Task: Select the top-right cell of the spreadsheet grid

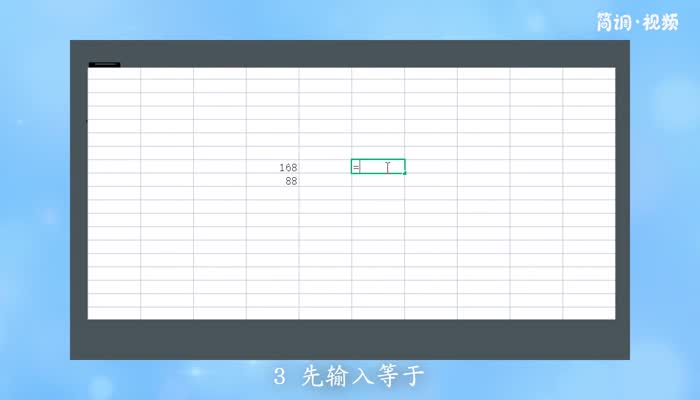Action: [x=589, y=73]
